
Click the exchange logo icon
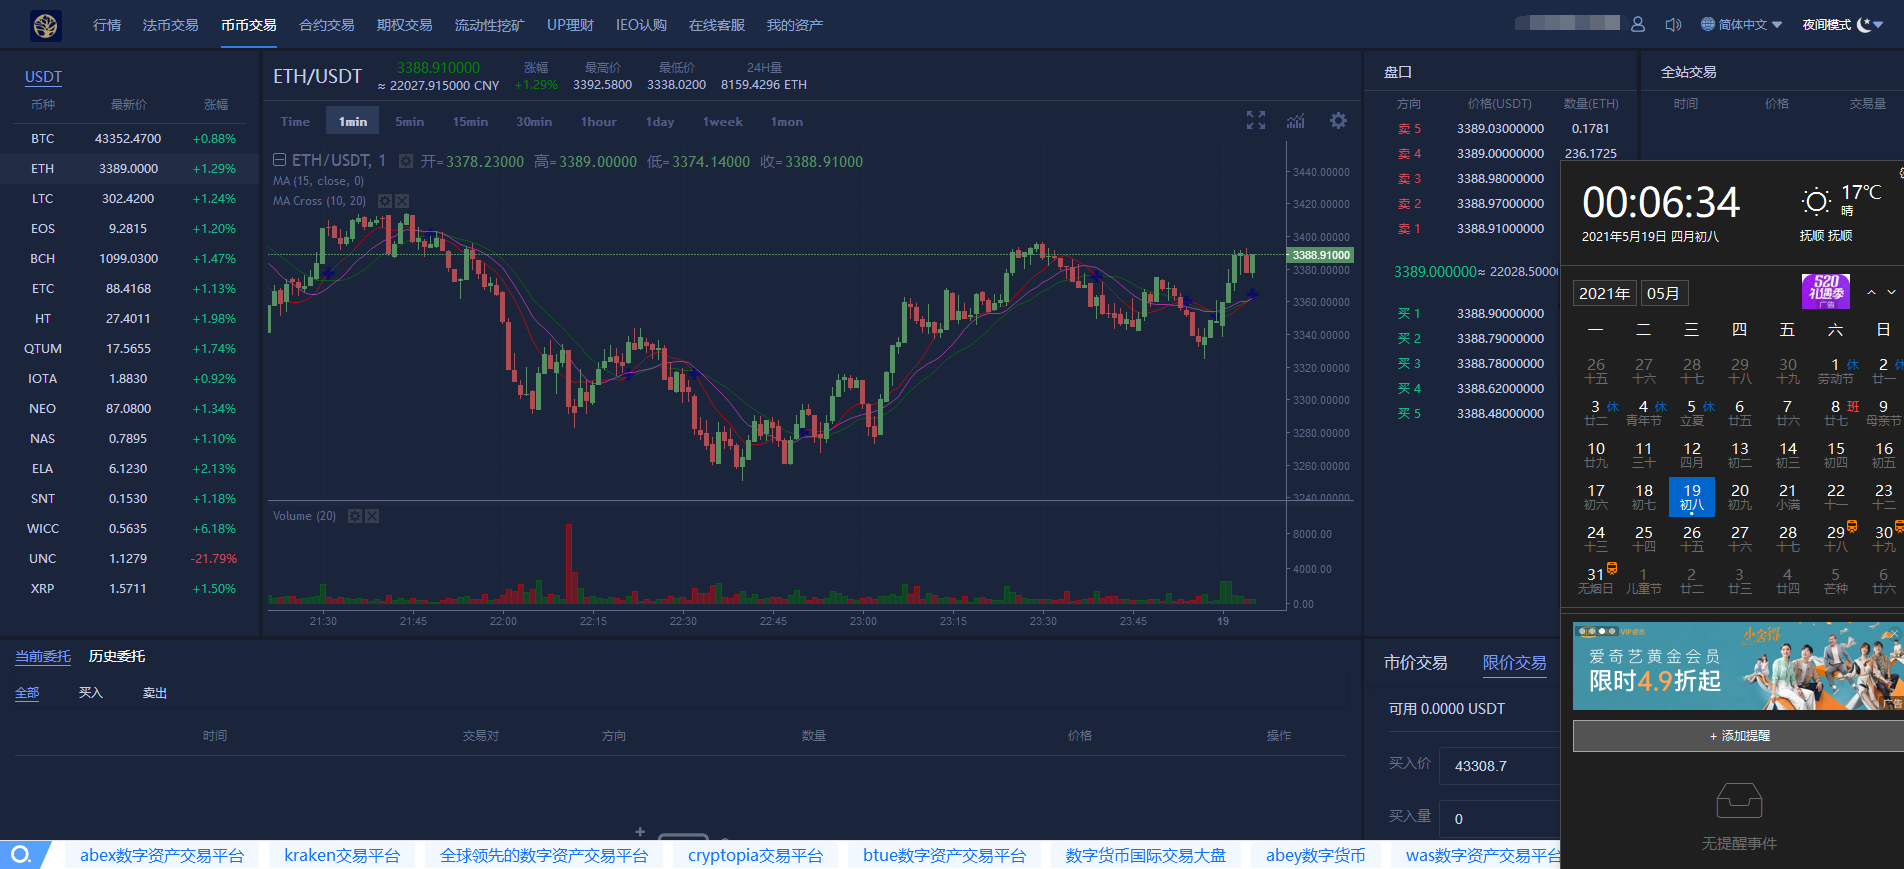pos(46,25)
